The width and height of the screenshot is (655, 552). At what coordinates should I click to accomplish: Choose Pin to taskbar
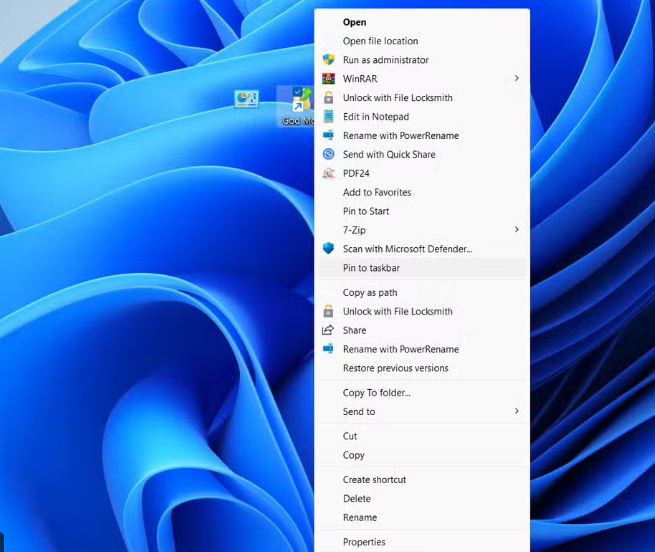(371, 268)
